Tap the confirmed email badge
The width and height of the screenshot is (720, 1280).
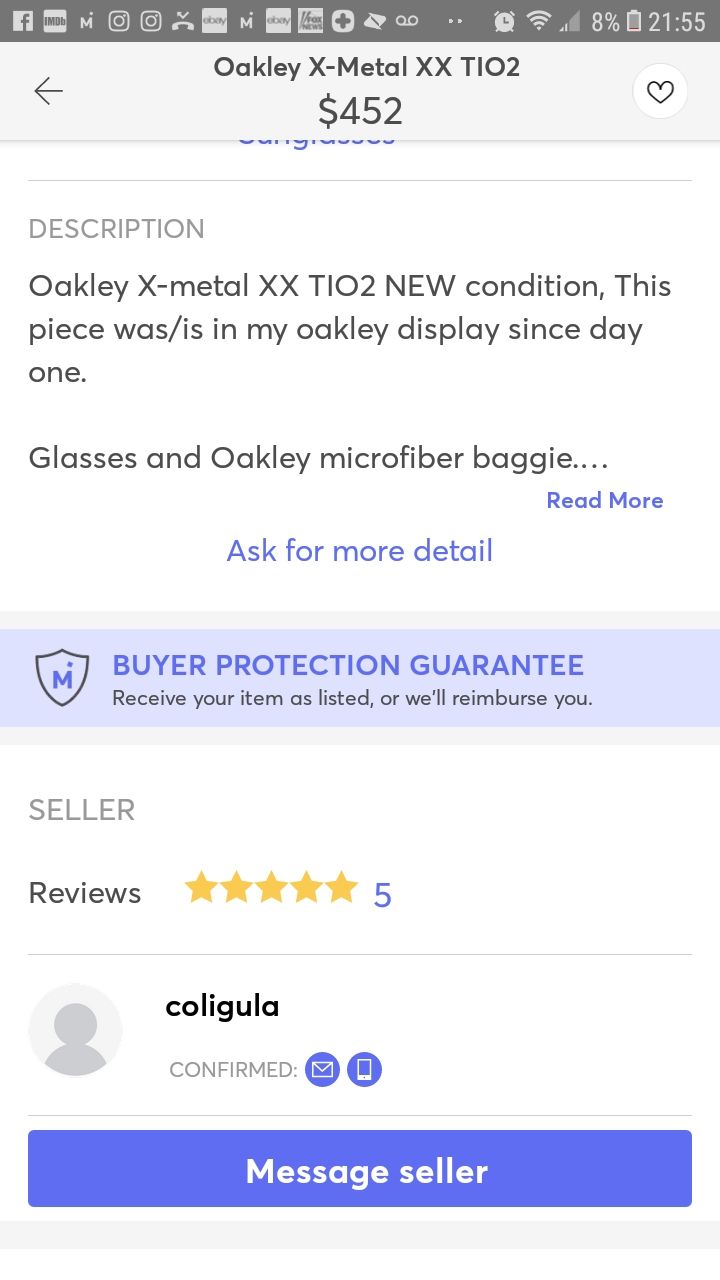322,1069
